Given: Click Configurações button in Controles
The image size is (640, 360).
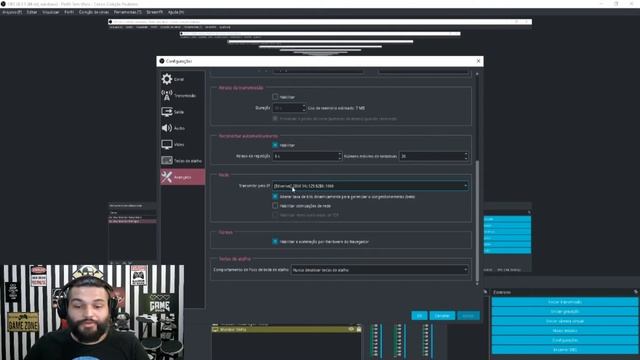Looking at the screenshot, I should tap(564, 340).
